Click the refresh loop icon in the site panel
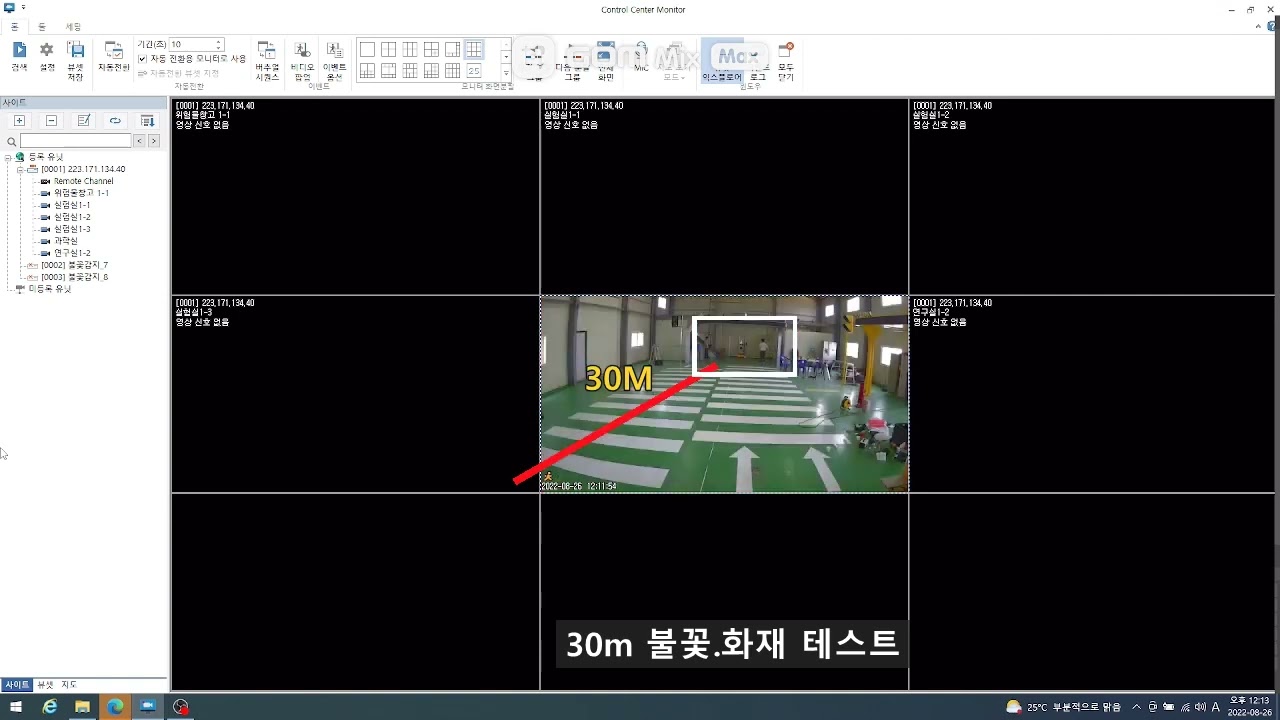Screen dimensions: 1280x720 (x=115, y=121)
